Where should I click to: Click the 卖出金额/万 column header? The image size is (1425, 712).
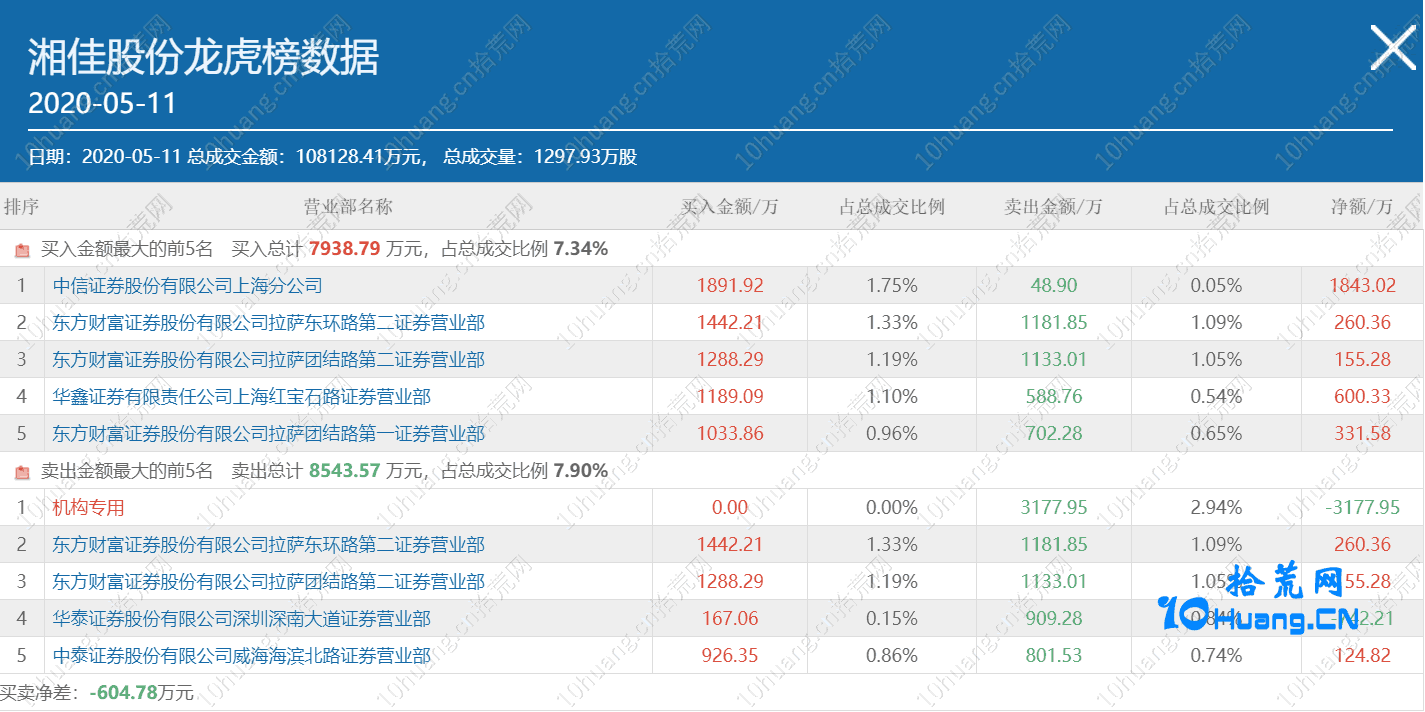1053,207
